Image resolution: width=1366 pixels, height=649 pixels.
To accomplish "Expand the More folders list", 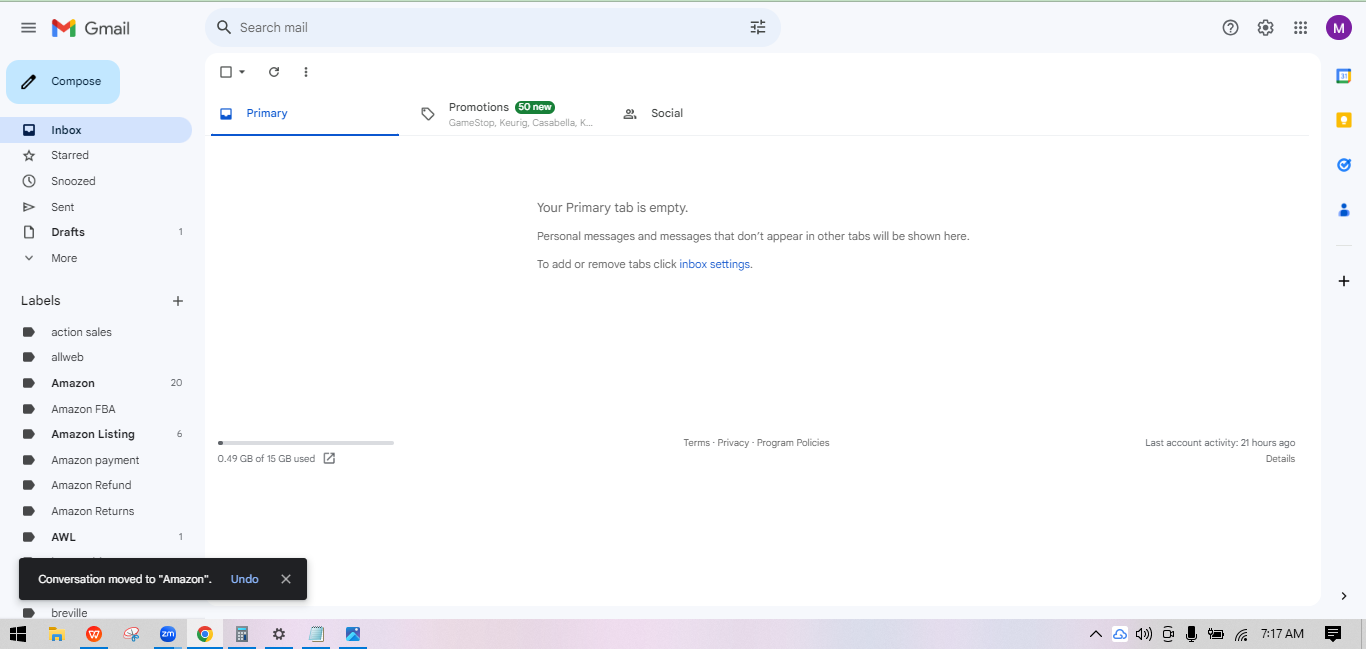I will [96, 258].
